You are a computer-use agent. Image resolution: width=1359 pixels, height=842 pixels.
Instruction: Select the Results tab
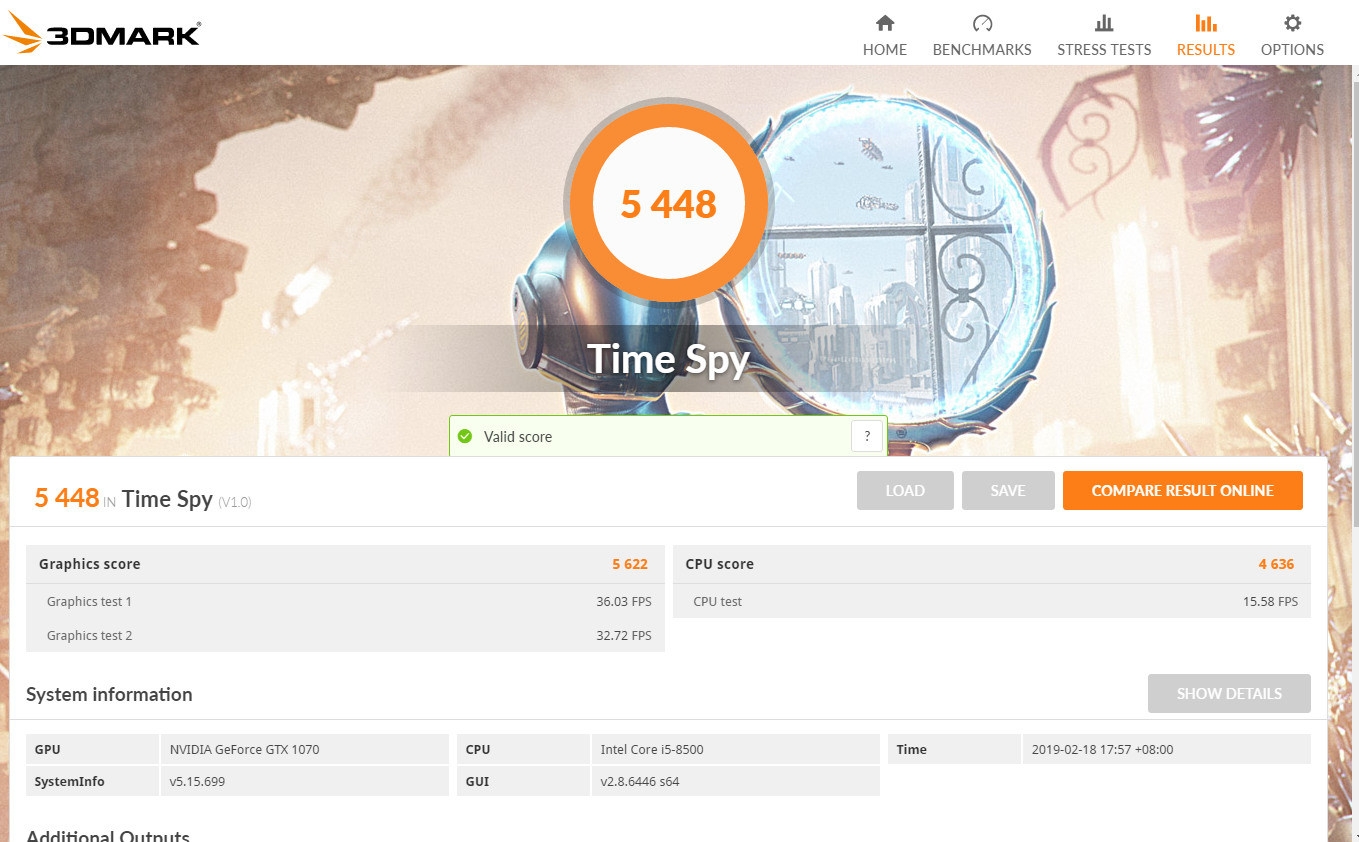pos(1206,36)
